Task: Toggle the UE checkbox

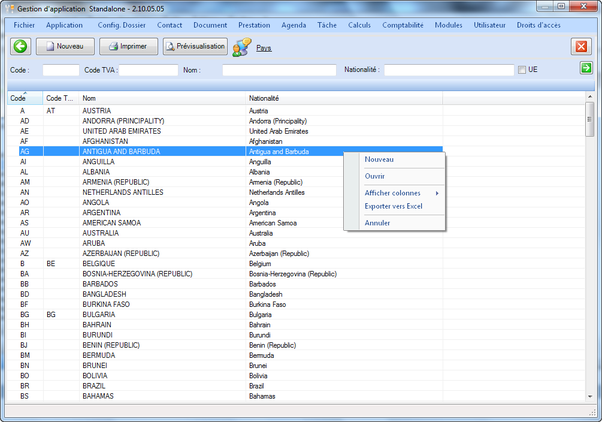Action: point(521,70)
